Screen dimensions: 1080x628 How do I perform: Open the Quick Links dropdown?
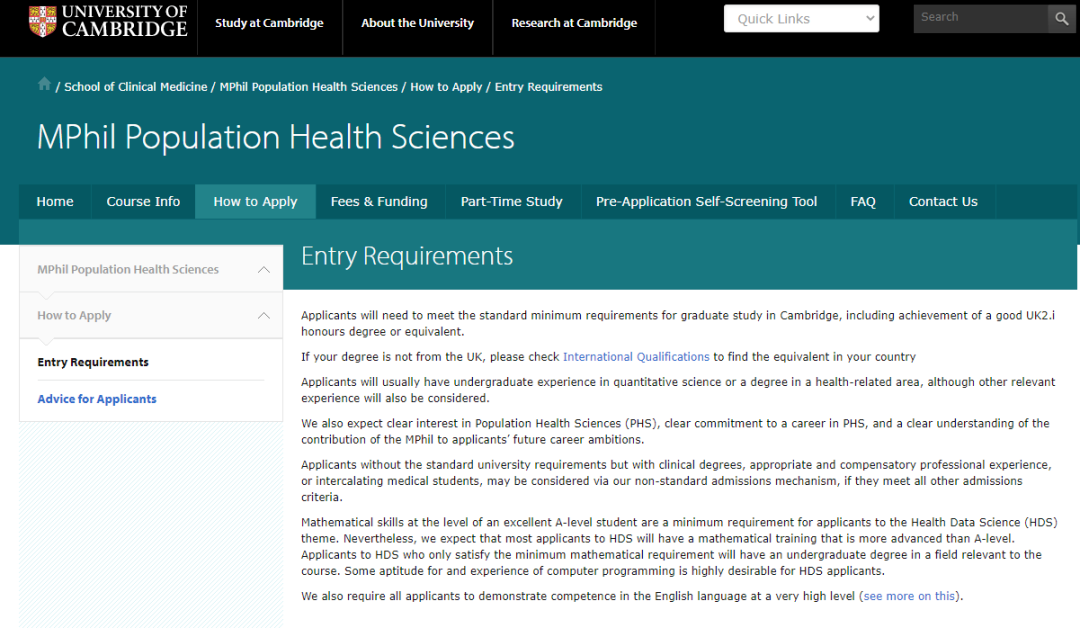tap(801, 19)
